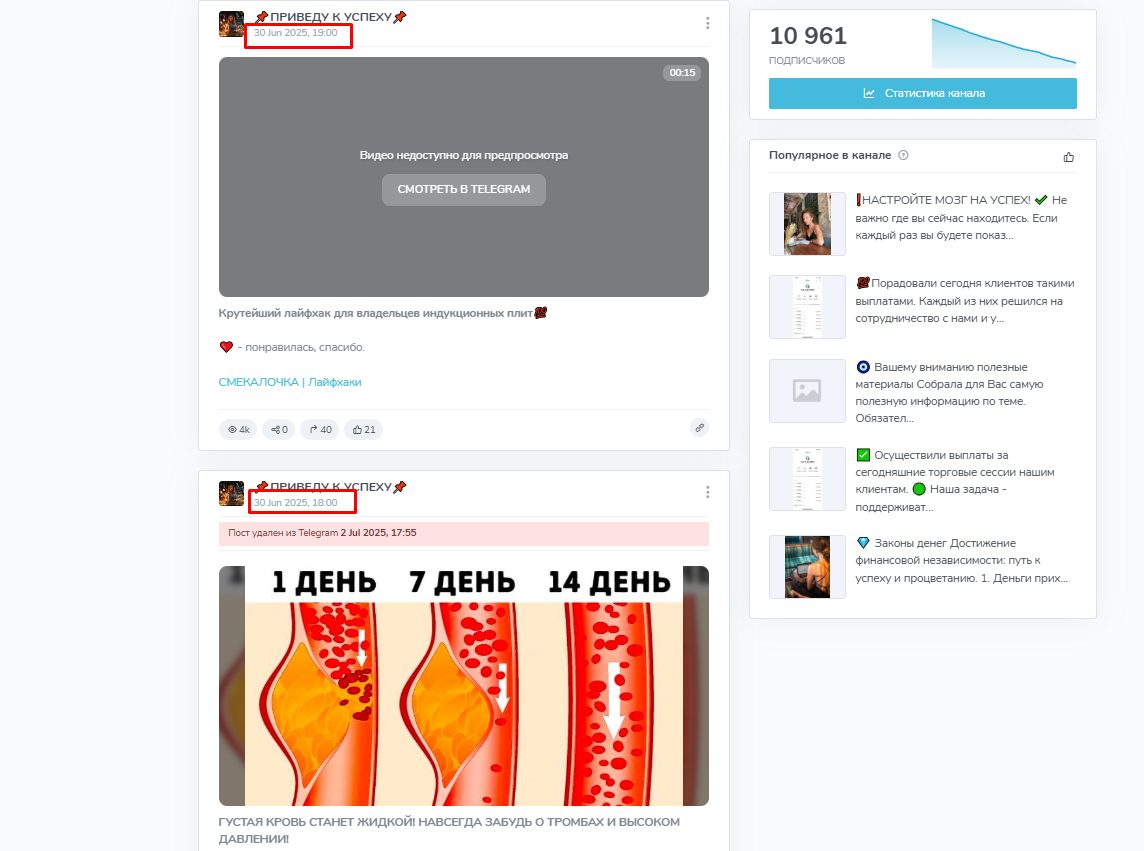Open the Осуществили выплаты post text
The image size is (1144, 851).
(x=955, y=481)
